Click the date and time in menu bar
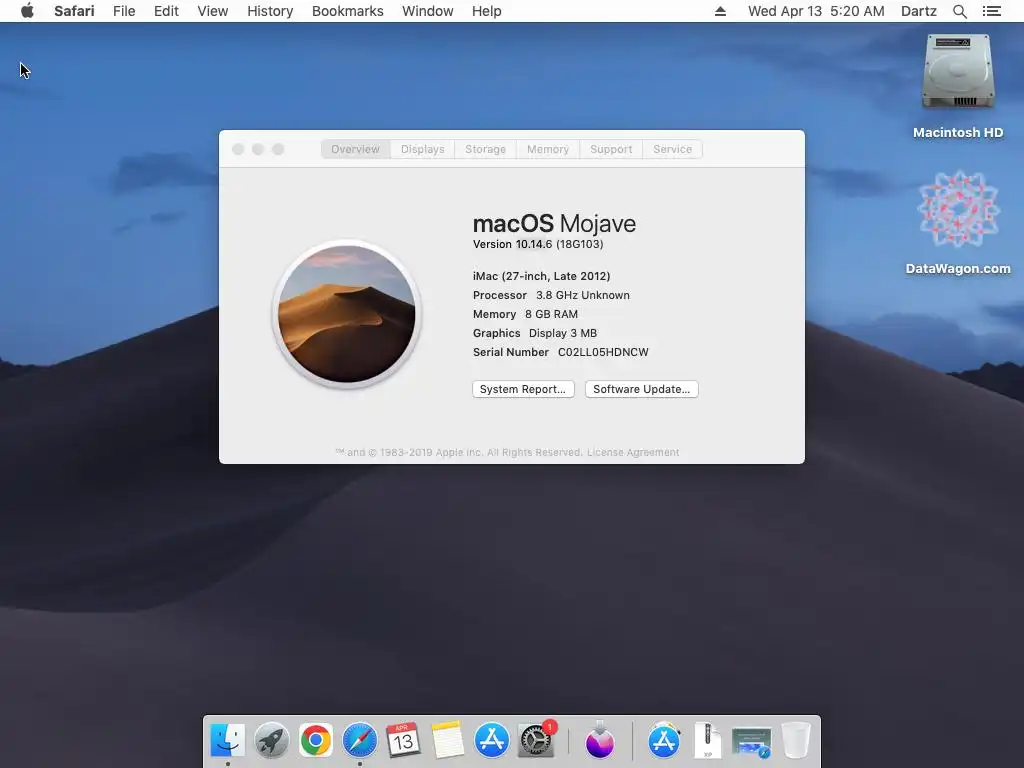 tap(816, 11)
